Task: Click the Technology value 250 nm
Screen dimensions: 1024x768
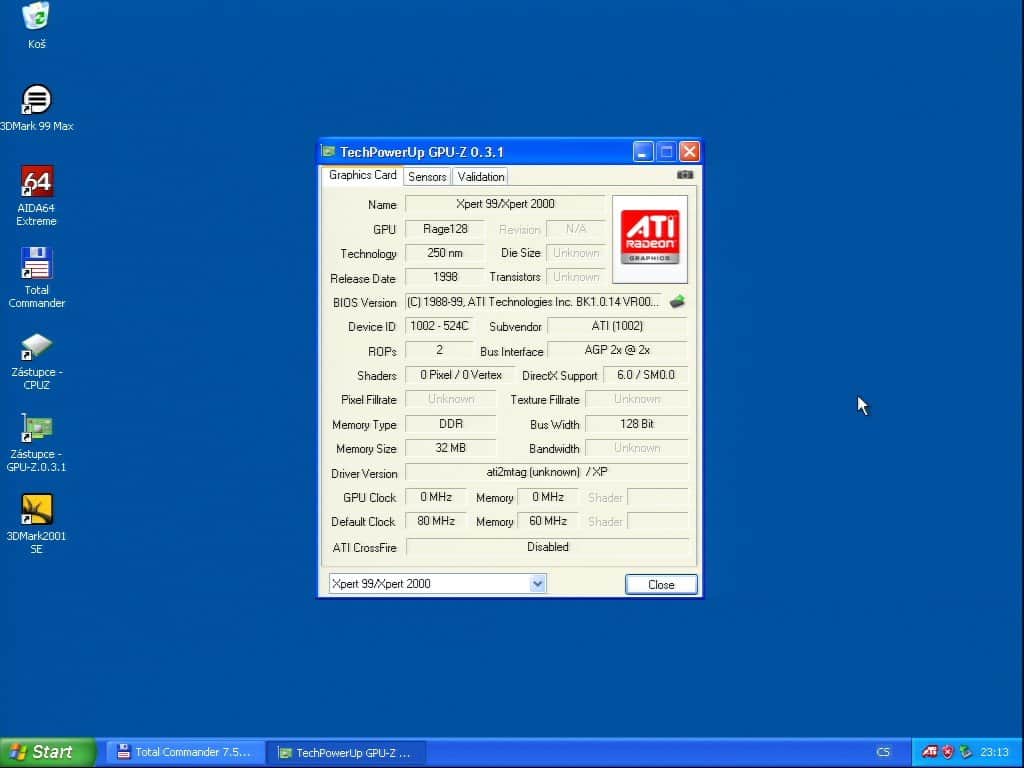Action: [x=445, y=253]
